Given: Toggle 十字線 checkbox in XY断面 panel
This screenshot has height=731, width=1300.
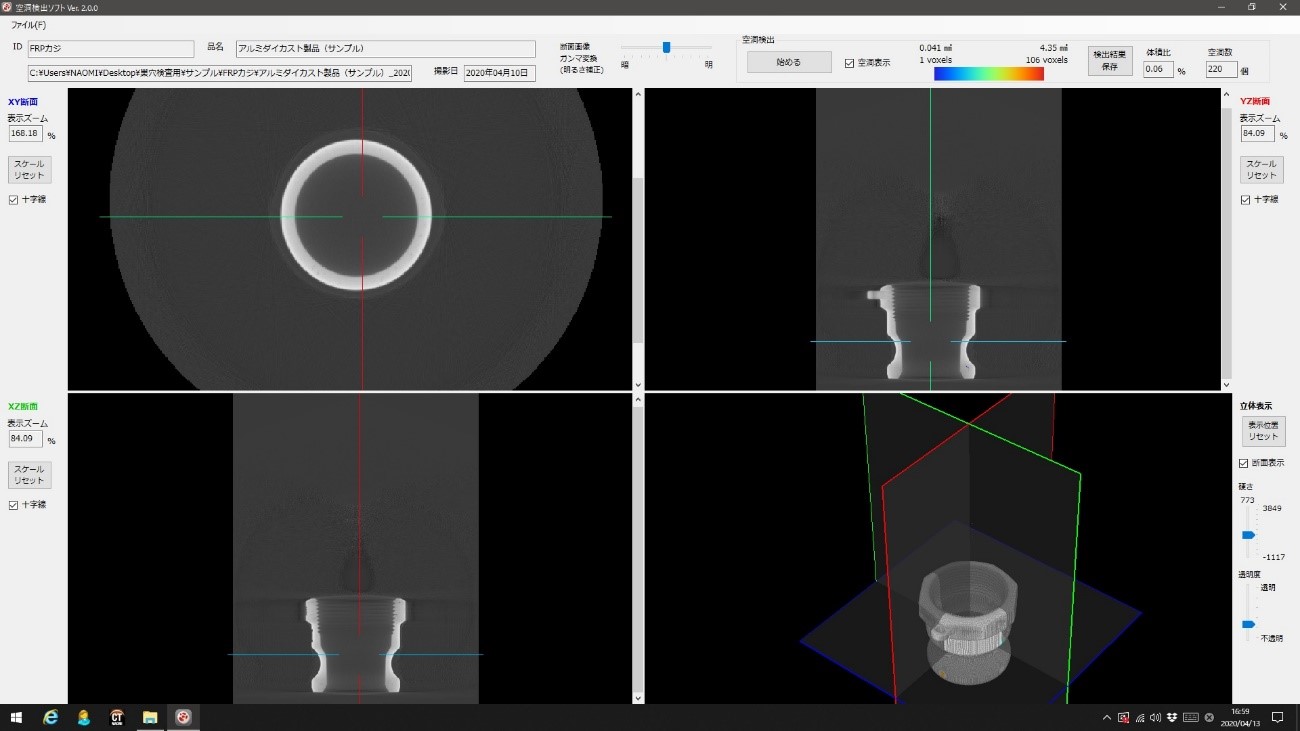Looking at the screenshot, I should pos(13,200).
